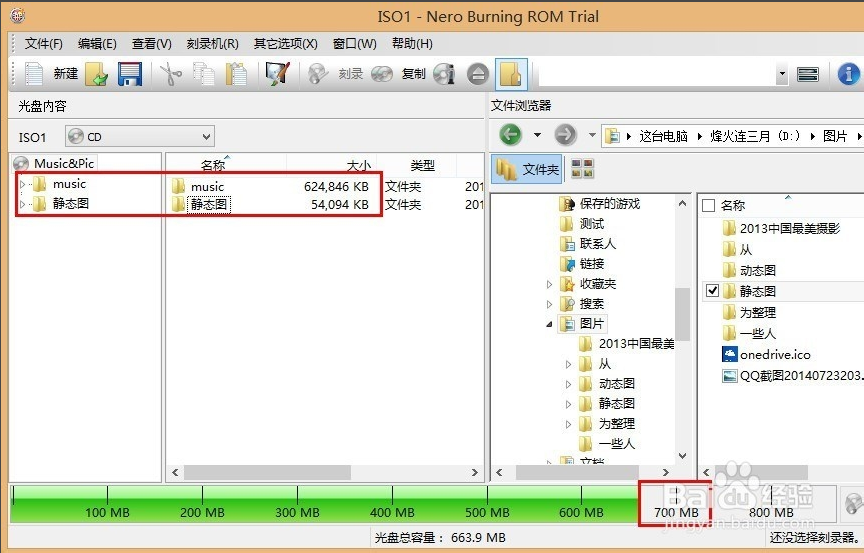864x553 pixels.
Task: Click the 刻录 burn disc icon
Action: coord(318,74)
